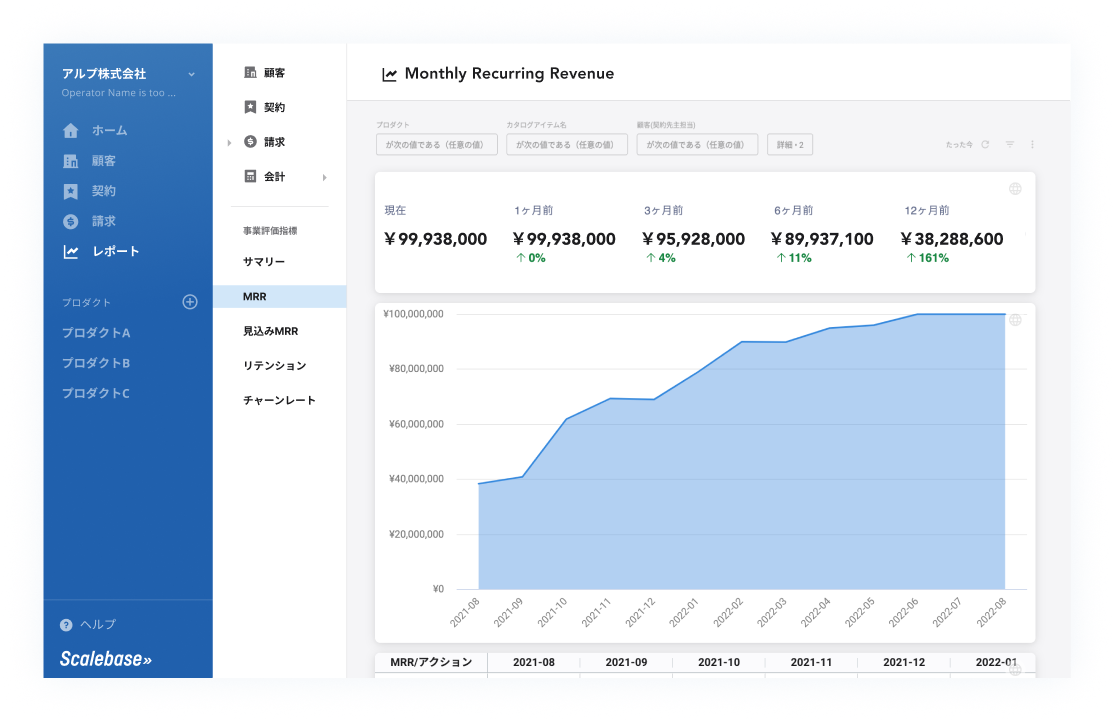Click the 契約 star icon in blue sidebar
This screenshot has height=722, width=1115.
coord(70,191)
